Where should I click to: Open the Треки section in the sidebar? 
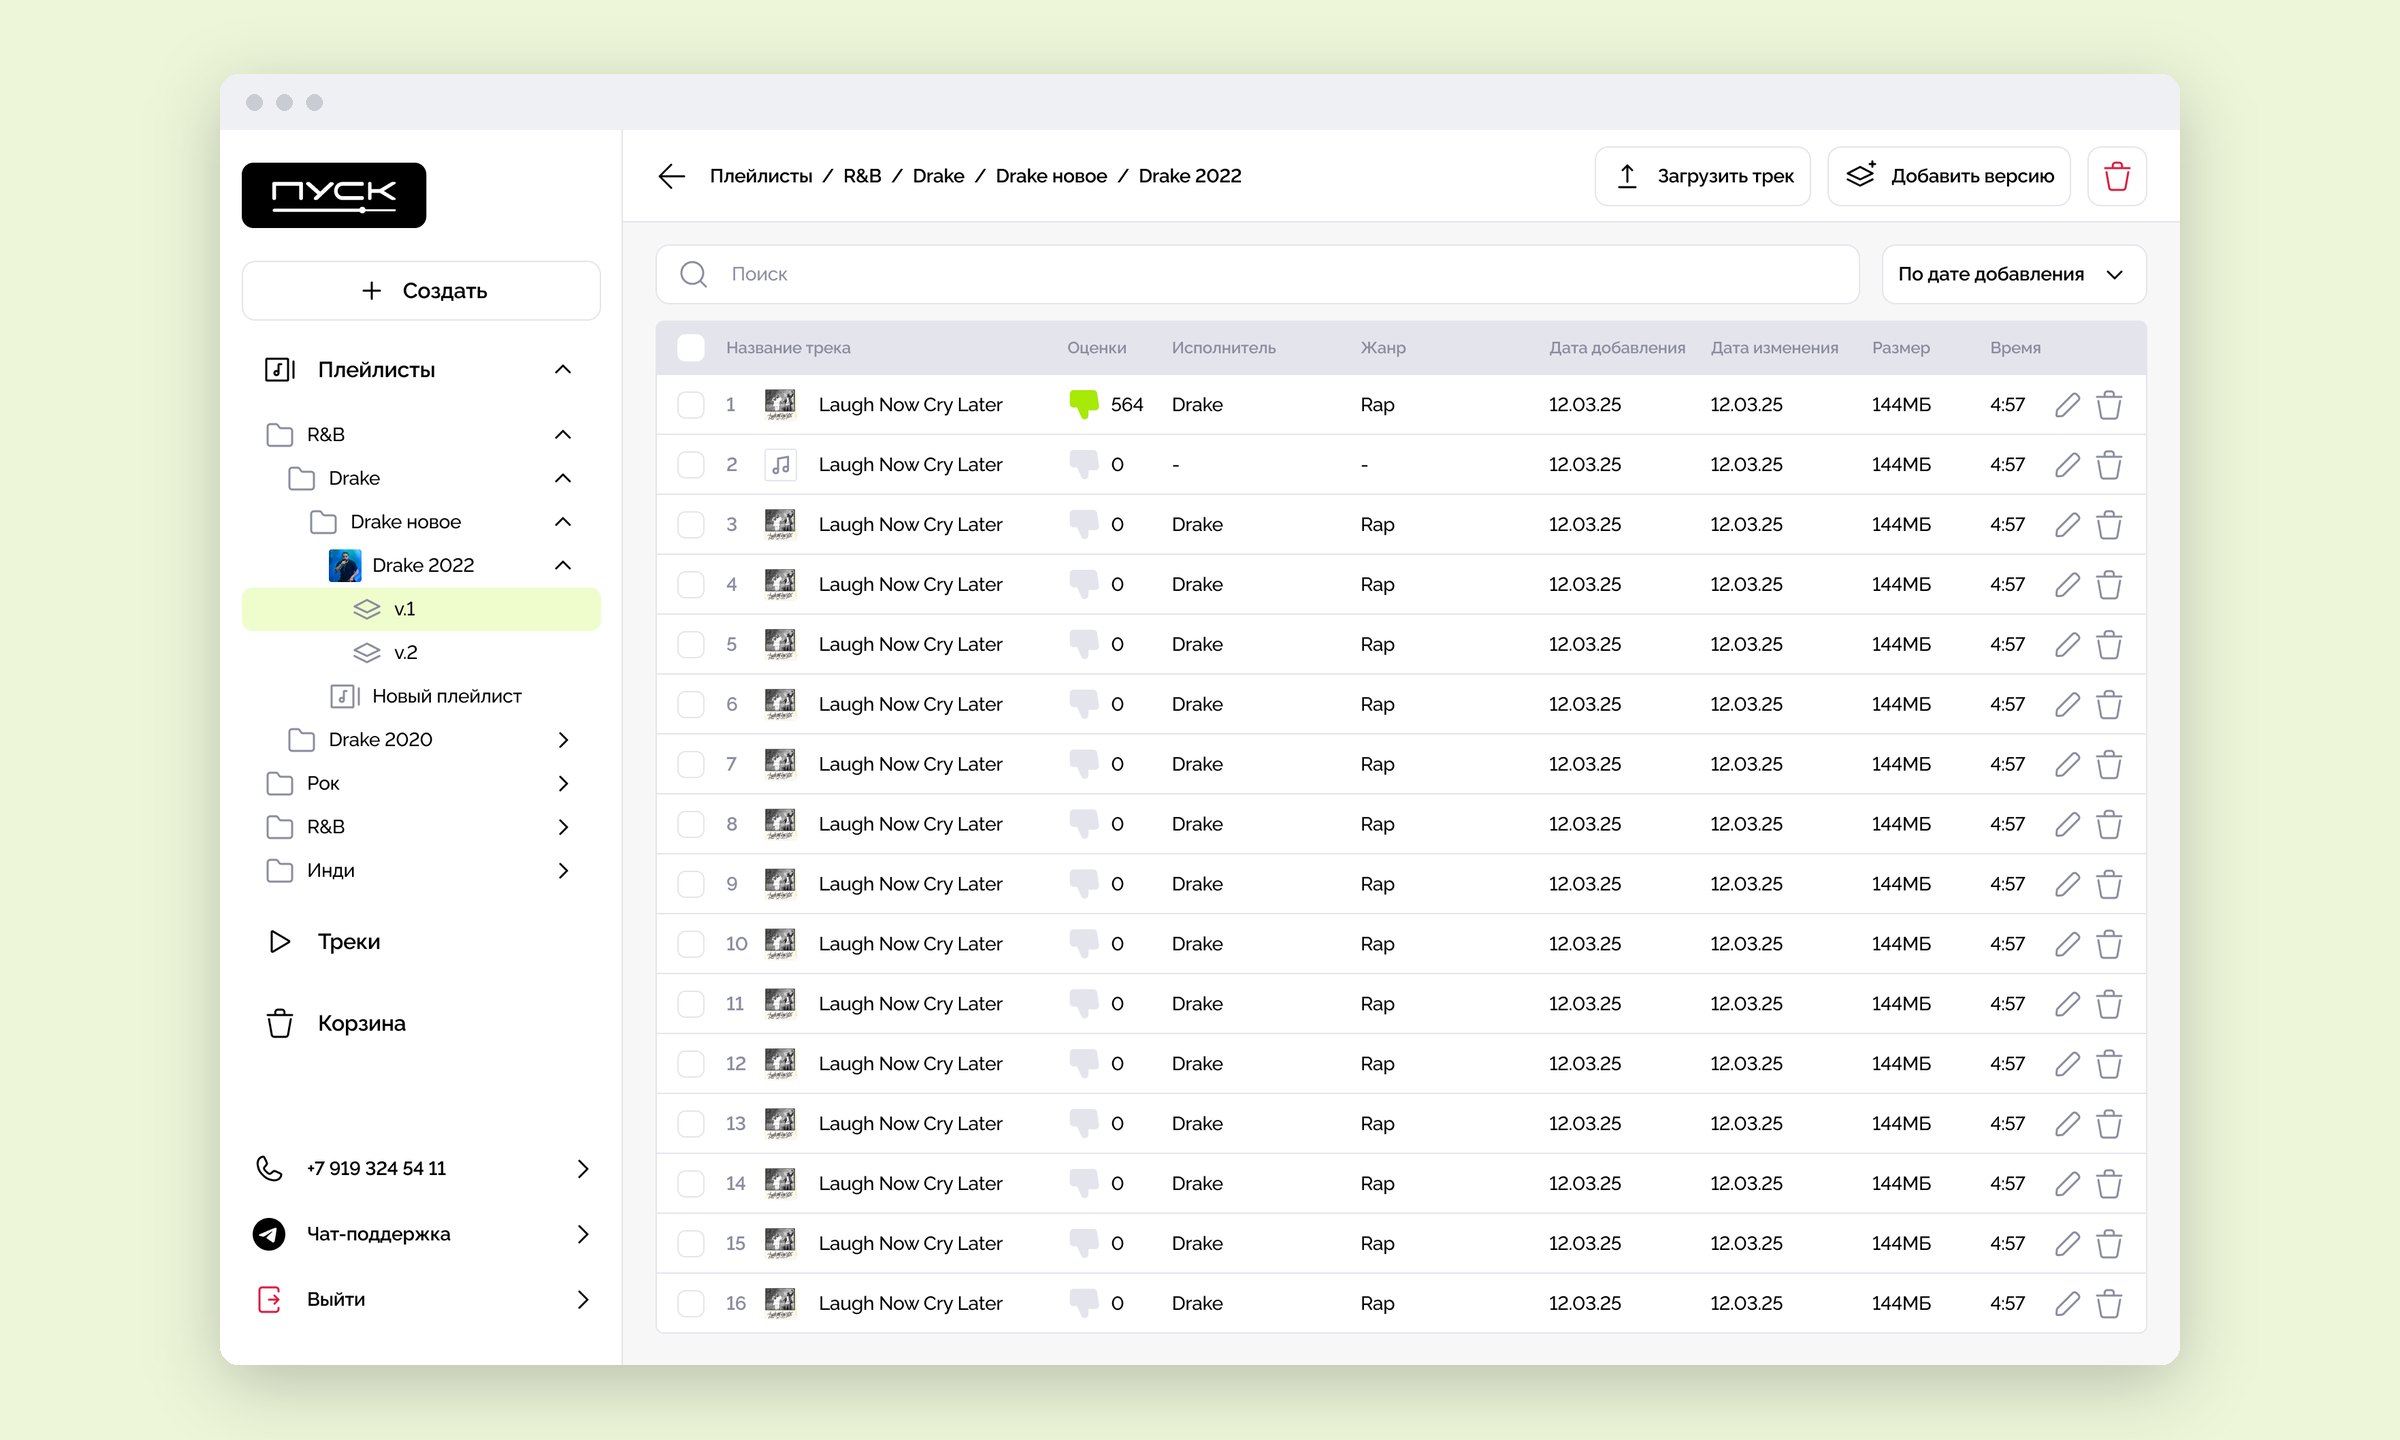coord(349,942)
